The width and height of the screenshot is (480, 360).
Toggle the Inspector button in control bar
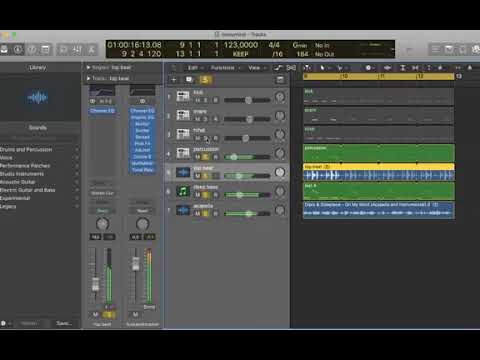click(18, 50)
